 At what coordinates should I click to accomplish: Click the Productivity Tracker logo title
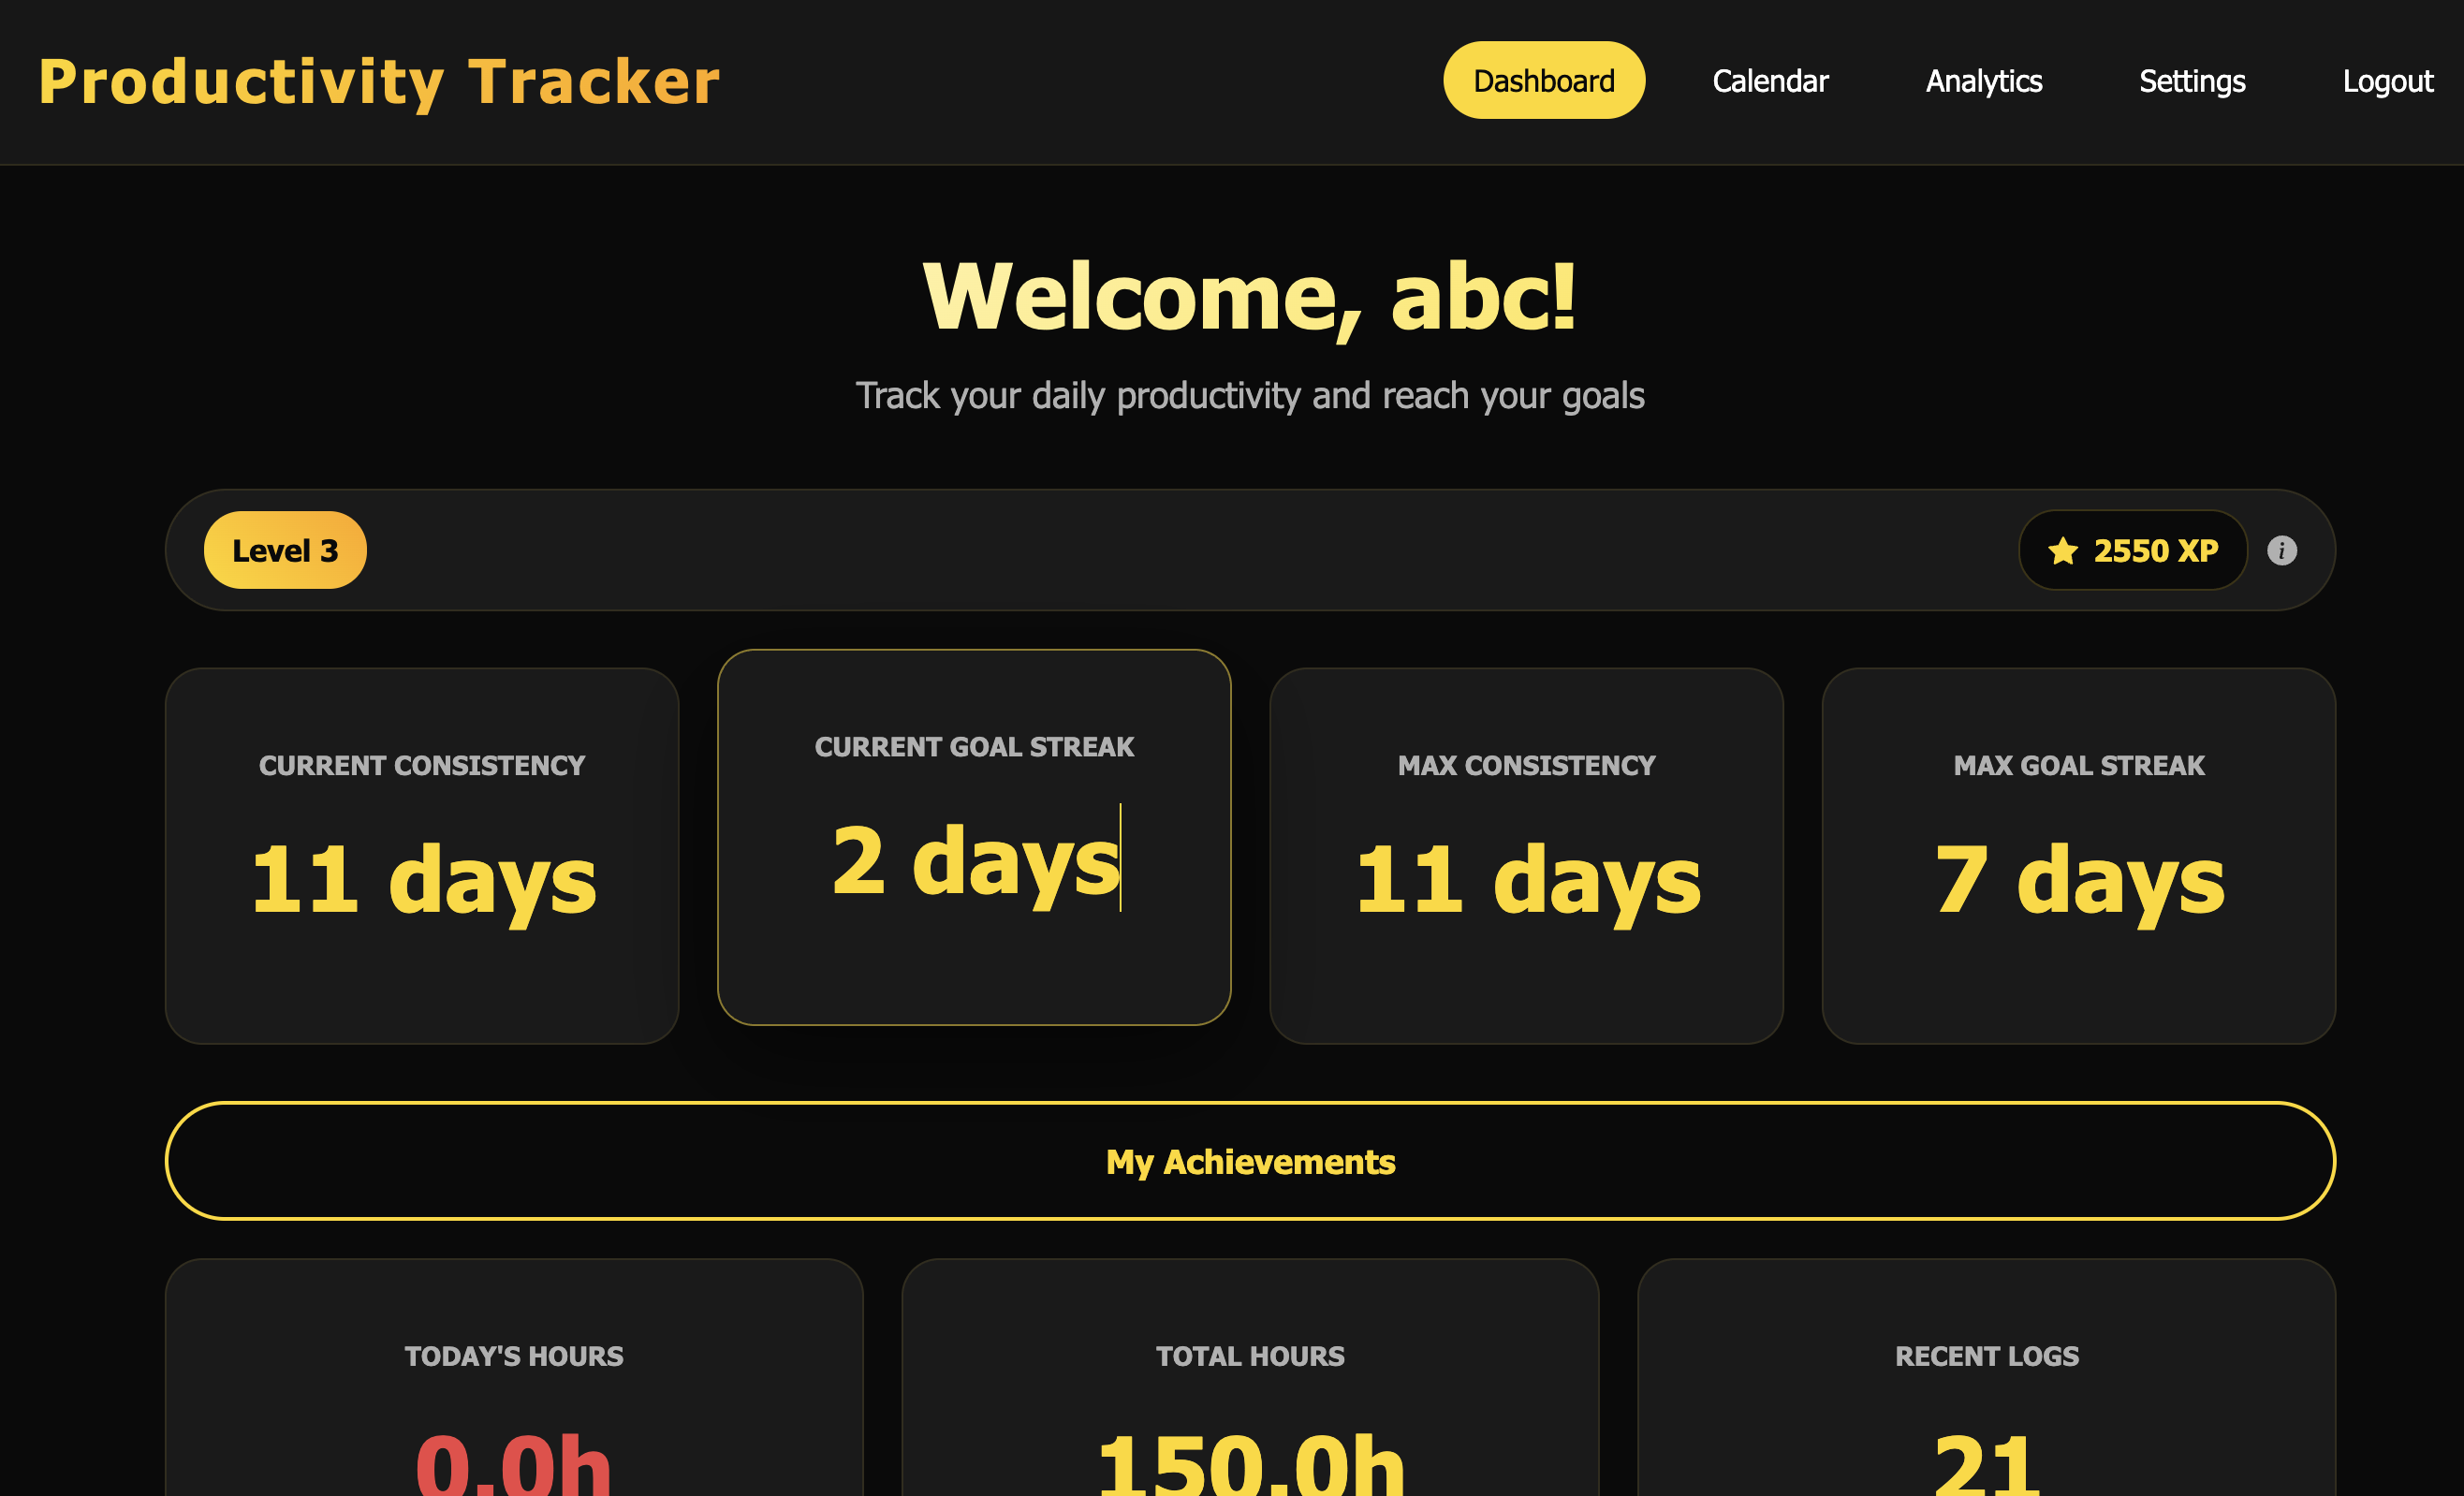coord(379,81)
